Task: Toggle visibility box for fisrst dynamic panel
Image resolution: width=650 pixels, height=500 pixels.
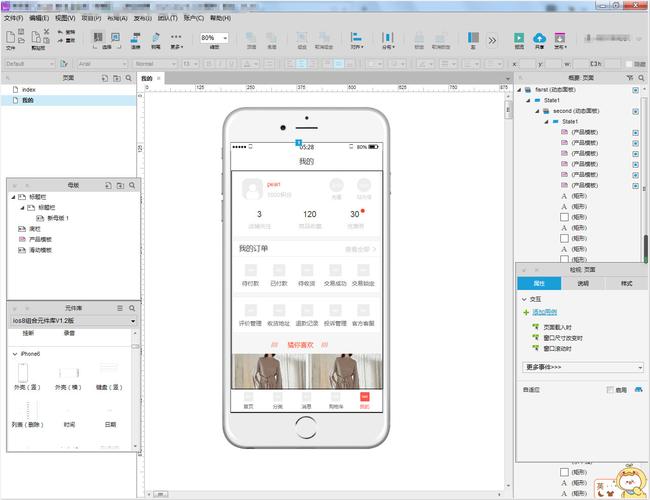Action: click(x=635, y=89)
